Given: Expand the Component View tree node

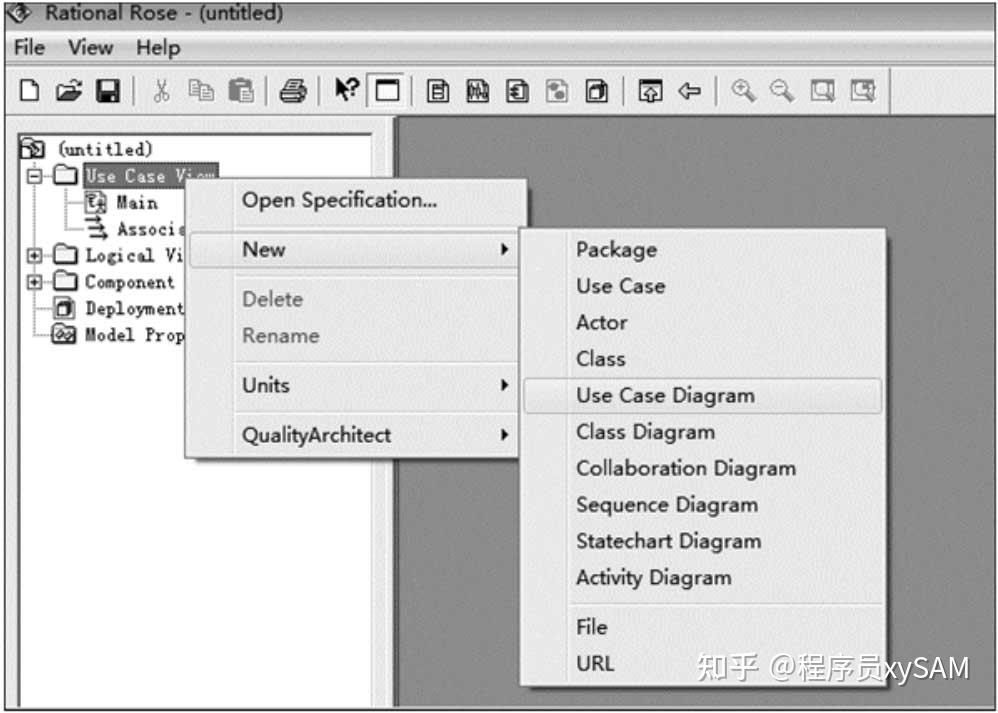Looking at the screenshot, I should pos(34,281).
